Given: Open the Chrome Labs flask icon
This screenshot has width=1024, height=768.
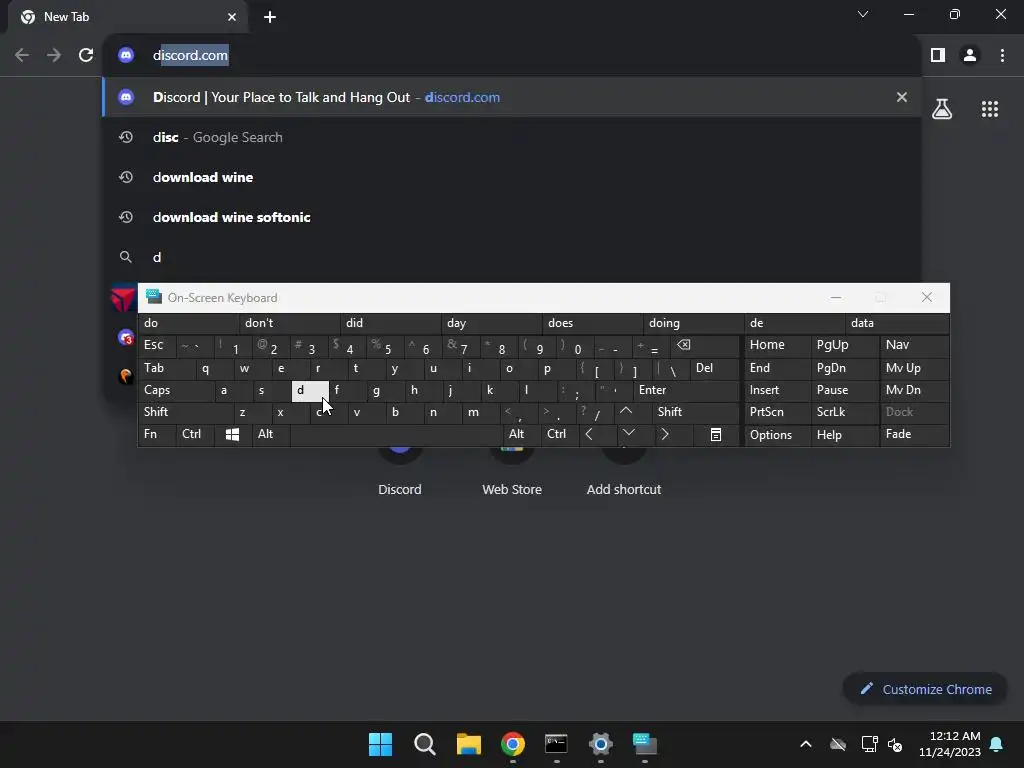Looking at the screenshot, I should pos(942,109).
